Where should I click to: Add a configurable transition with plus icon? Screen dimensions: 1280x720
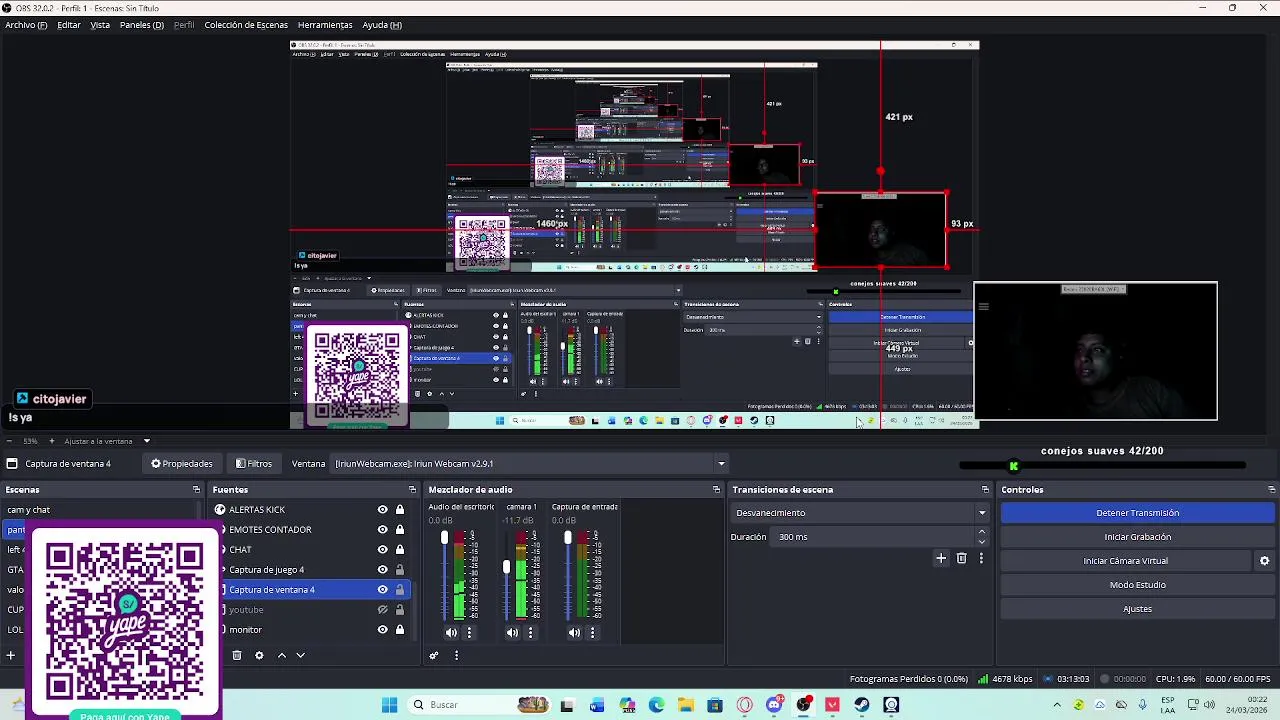[941, 558]
